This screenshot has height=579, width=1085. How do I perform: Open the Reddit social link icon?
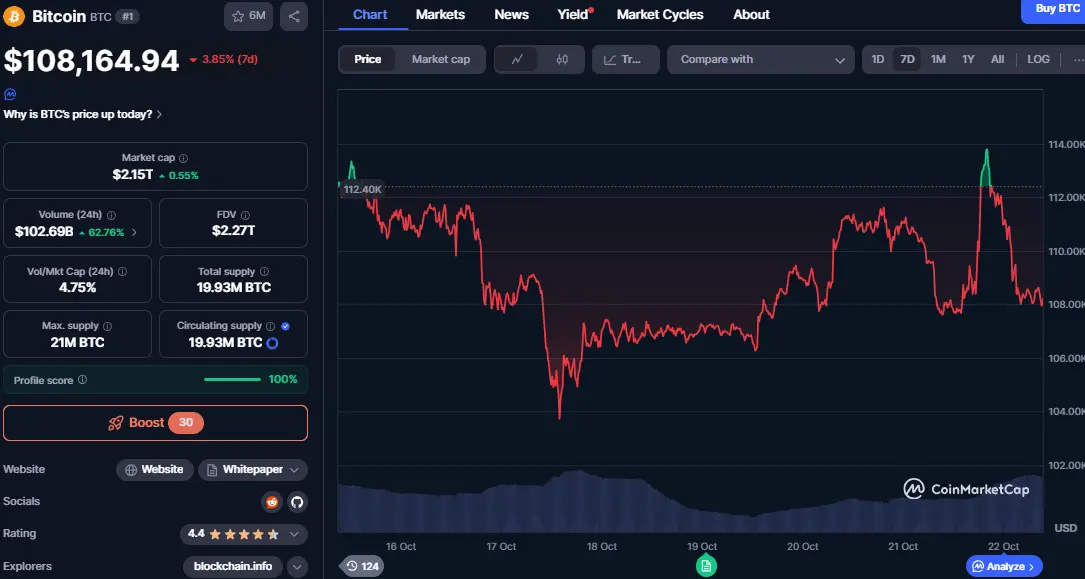point(272,502)
